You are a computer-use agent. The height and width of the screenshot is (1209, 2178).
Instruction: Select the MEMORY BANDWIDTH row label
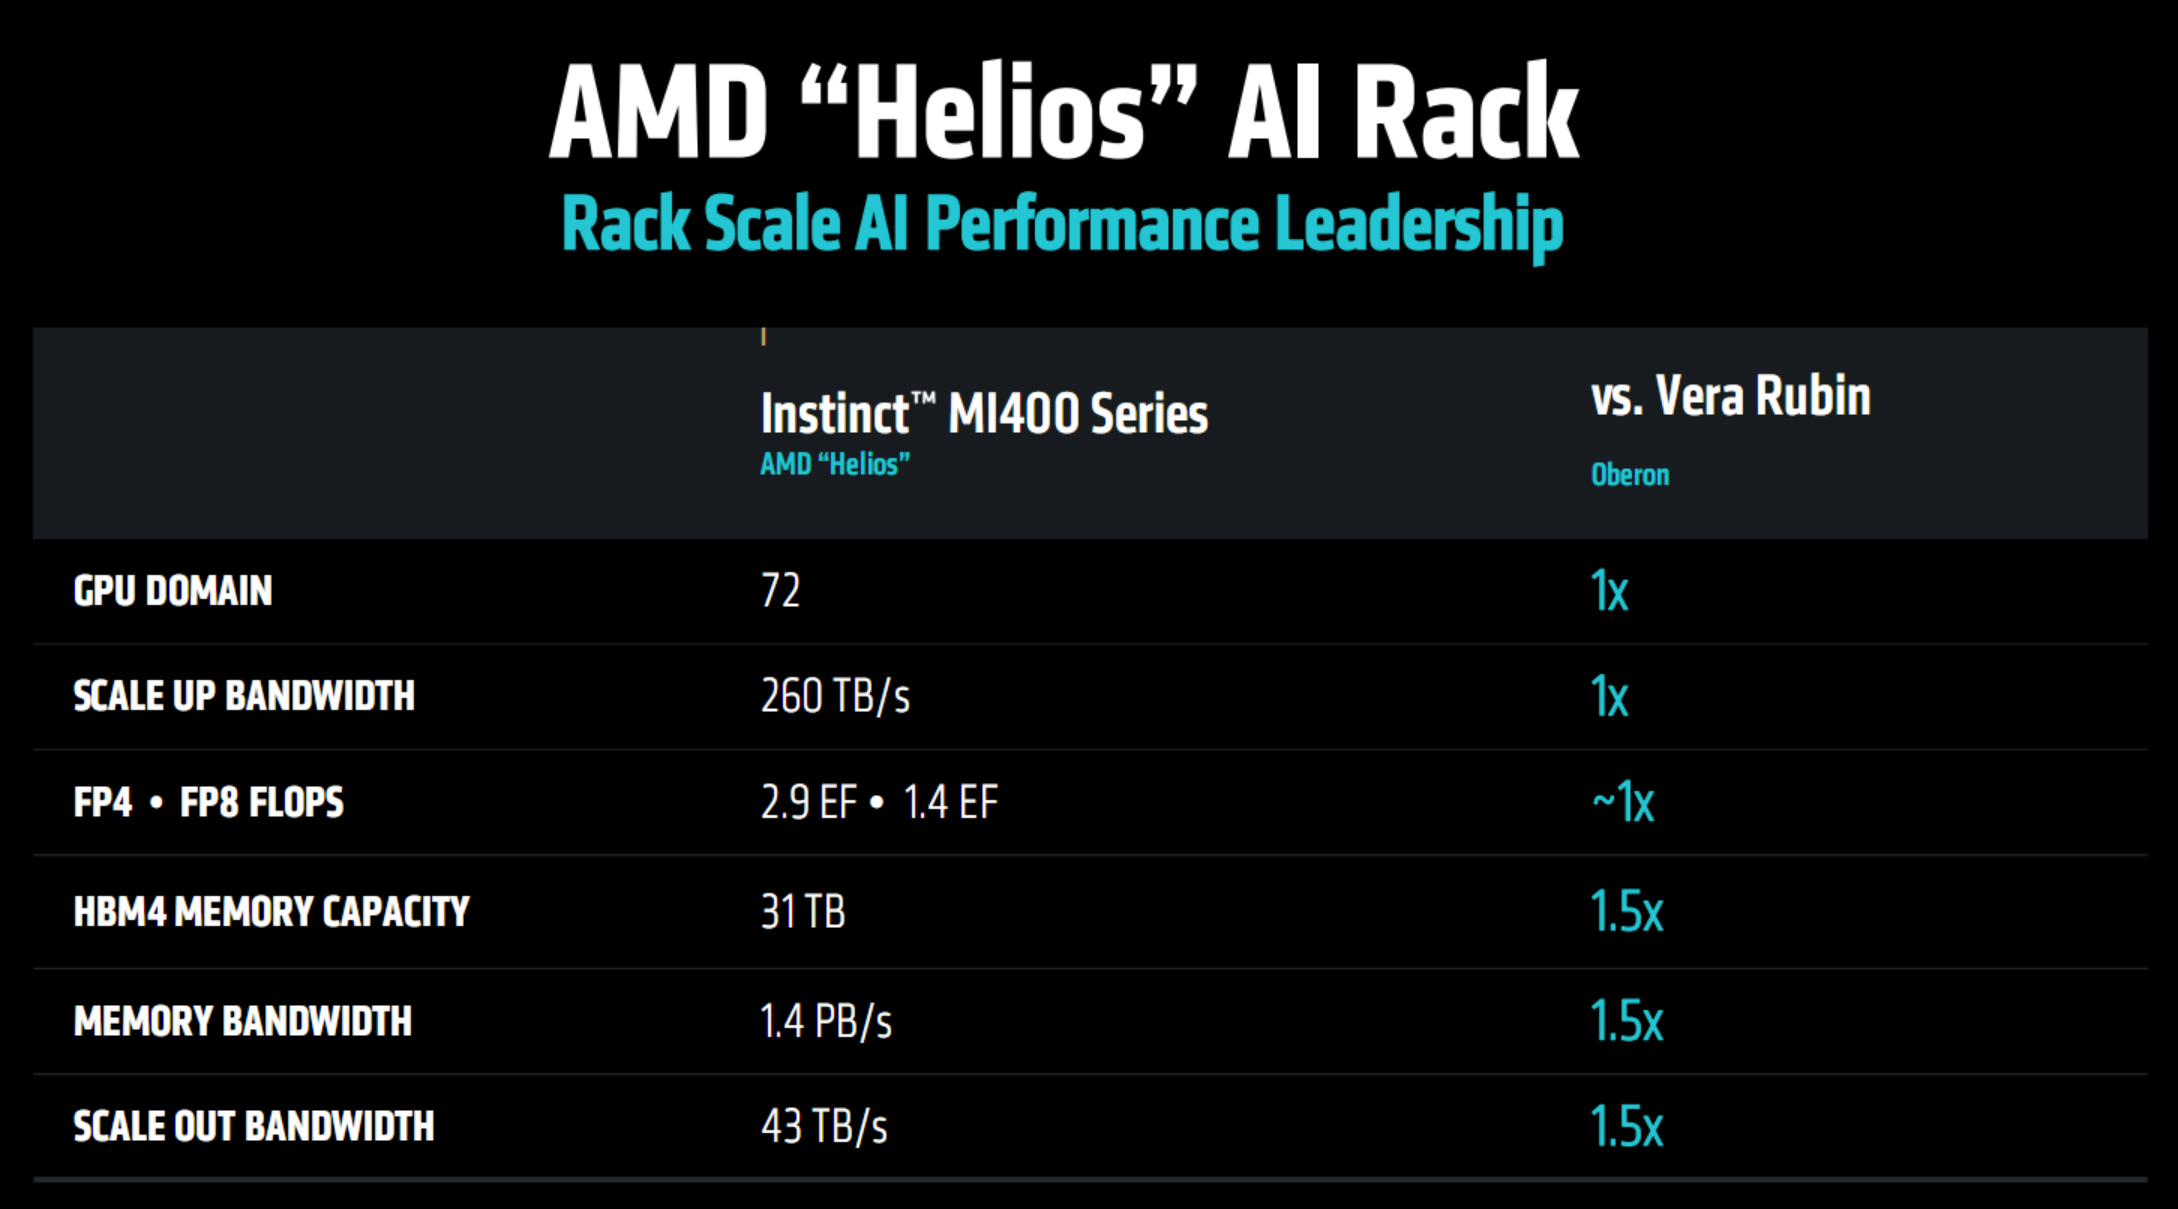243,1021
